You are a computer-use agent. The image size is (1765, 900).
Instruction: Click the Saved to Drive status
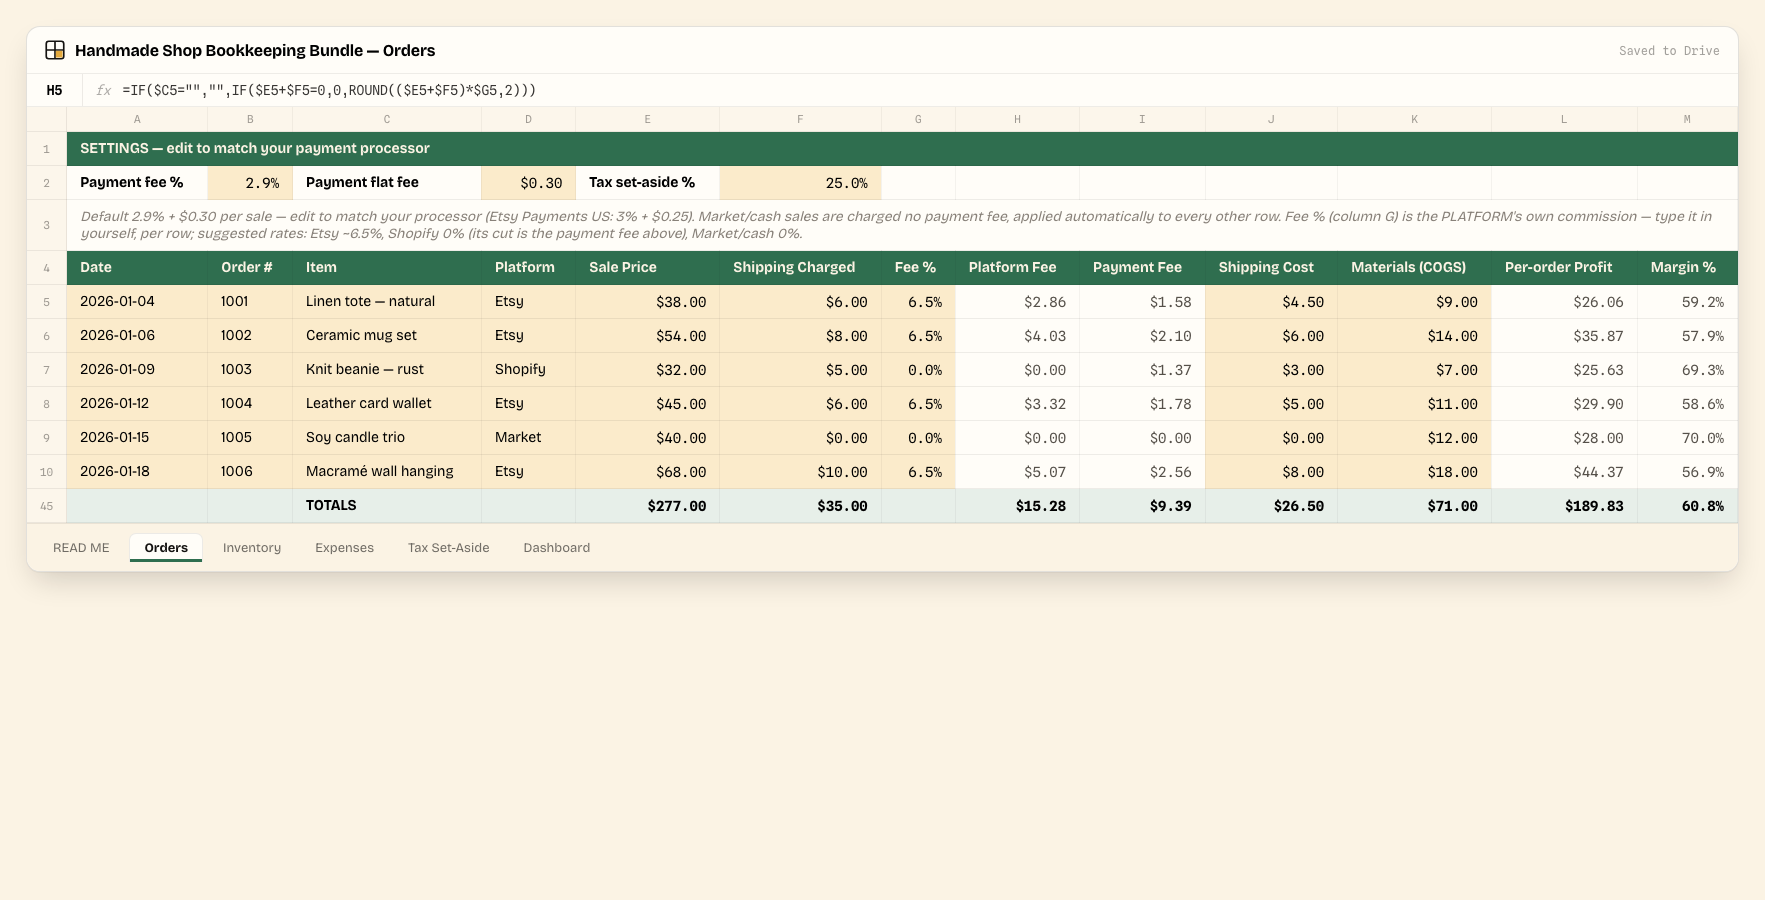[1669, 51]
